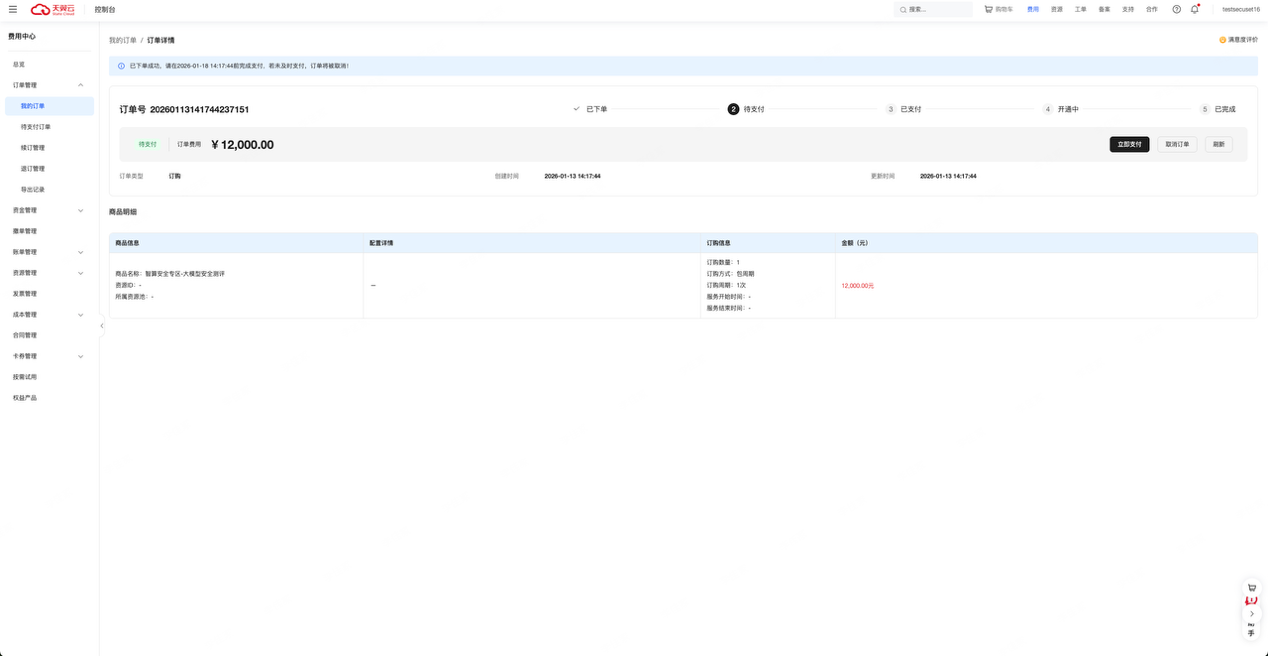
Task: Open the hamburger menu icon
Action: [13, 9]
